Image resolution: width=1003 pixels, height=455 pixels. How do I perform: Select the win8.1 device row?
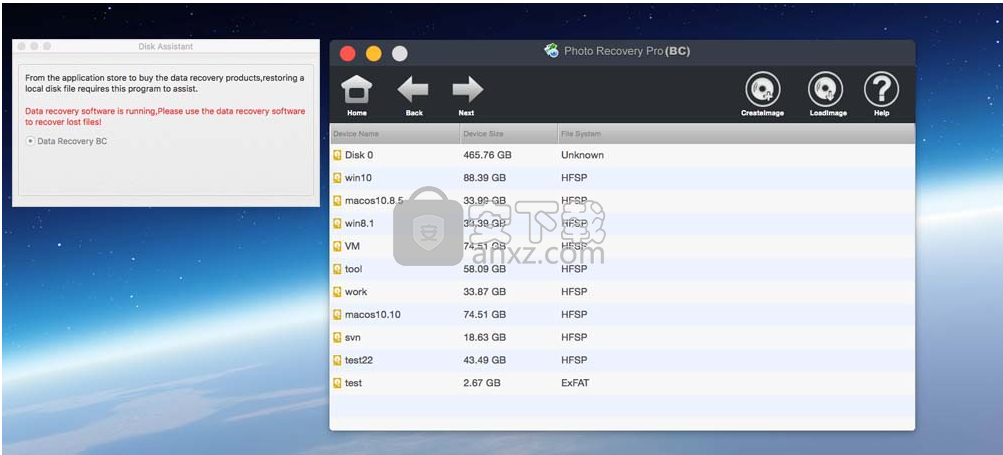coord(622,223)
